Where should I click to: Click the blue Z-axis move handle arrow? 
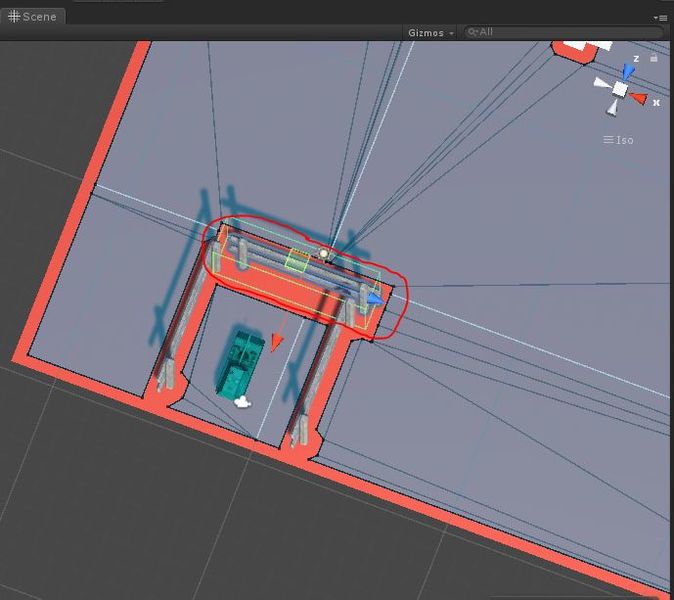375,299
